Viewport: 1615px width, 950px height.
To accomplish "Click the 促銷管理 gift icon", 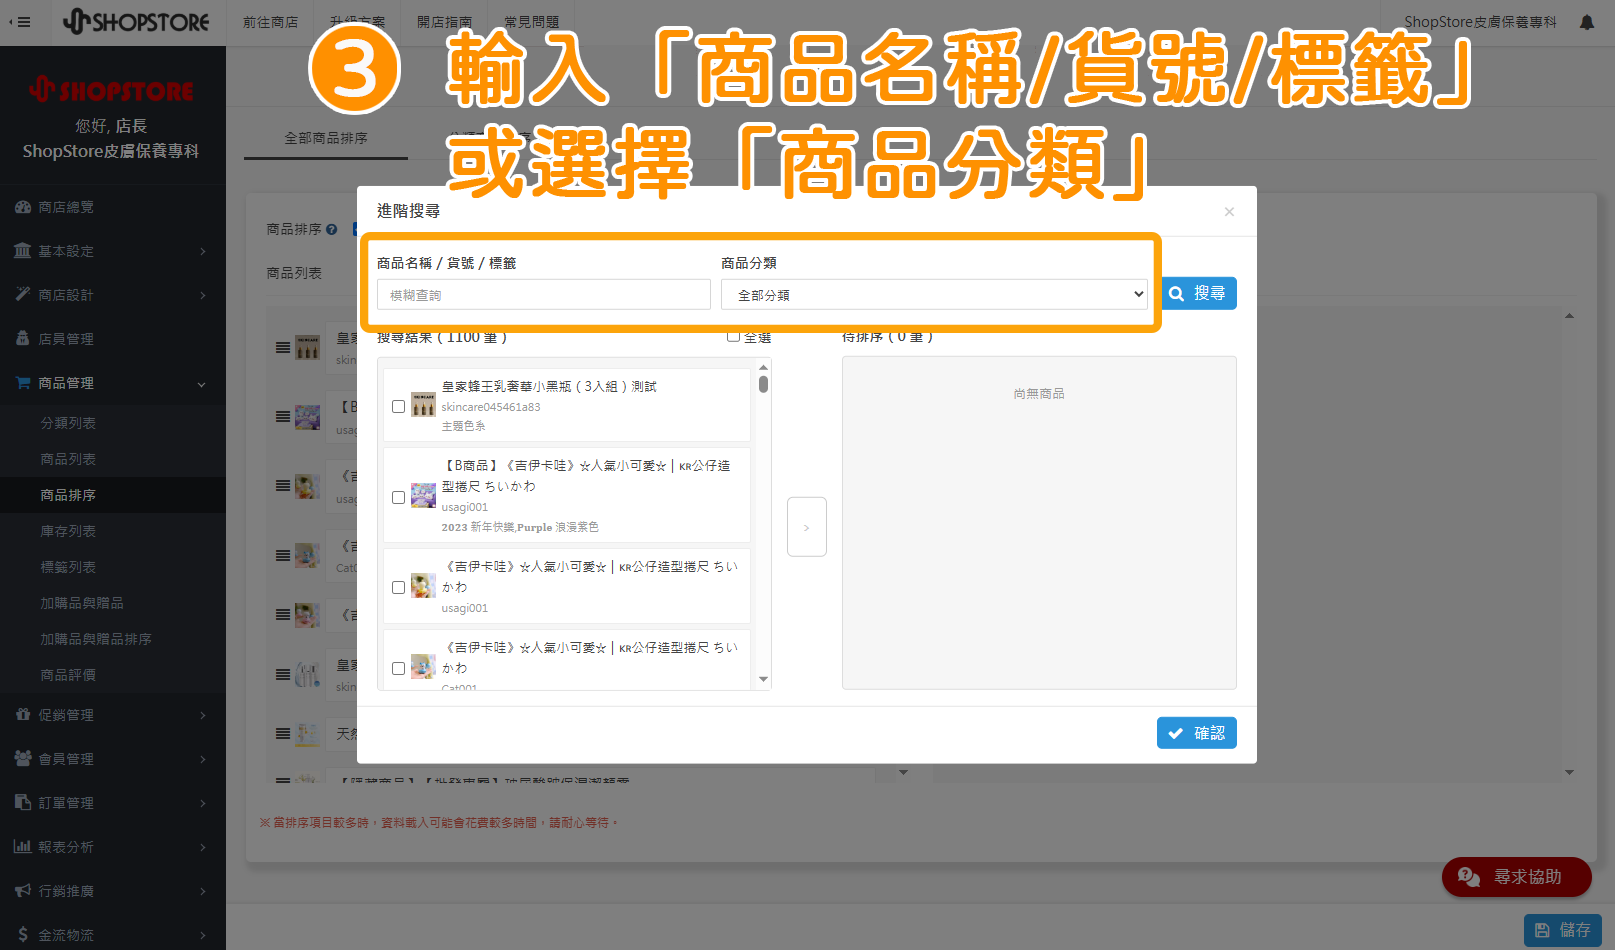I will coord(22,715).
